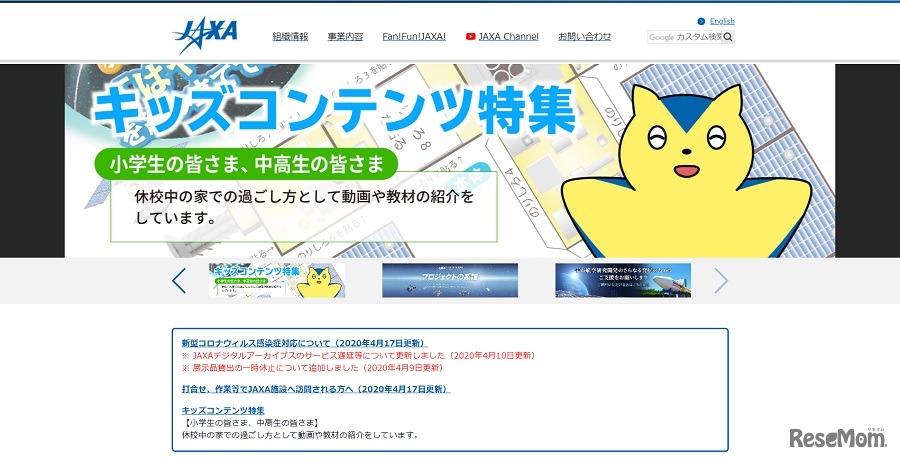Open the キッズコンテンツ特集 text link

coord(223,410)
